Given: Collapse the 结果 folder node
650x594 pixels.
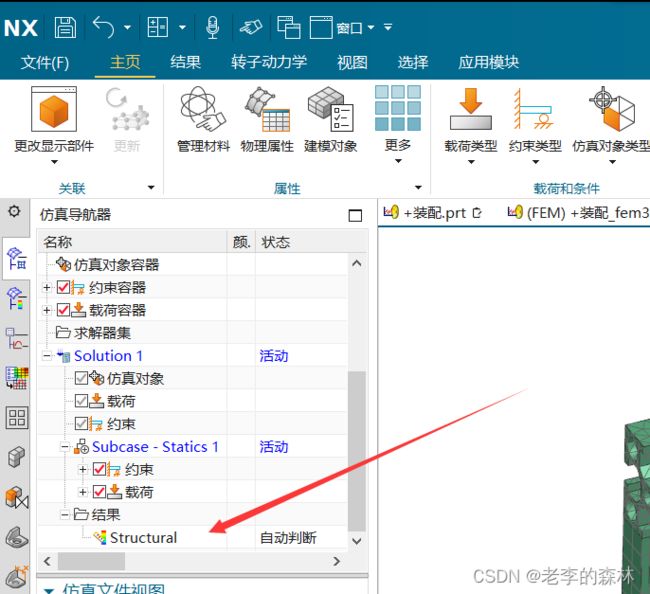Looking at the screenshot, I should coord(65,515).
